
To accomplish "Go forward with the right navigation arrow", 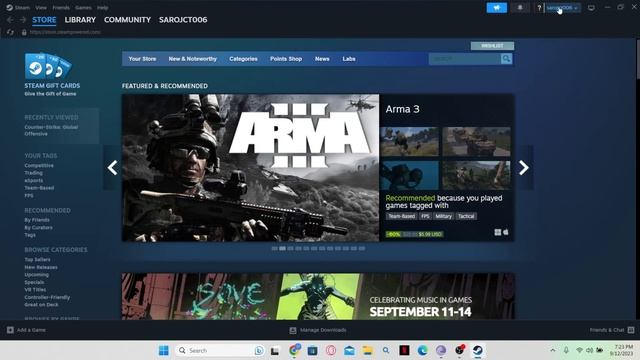I will (23, 20).
